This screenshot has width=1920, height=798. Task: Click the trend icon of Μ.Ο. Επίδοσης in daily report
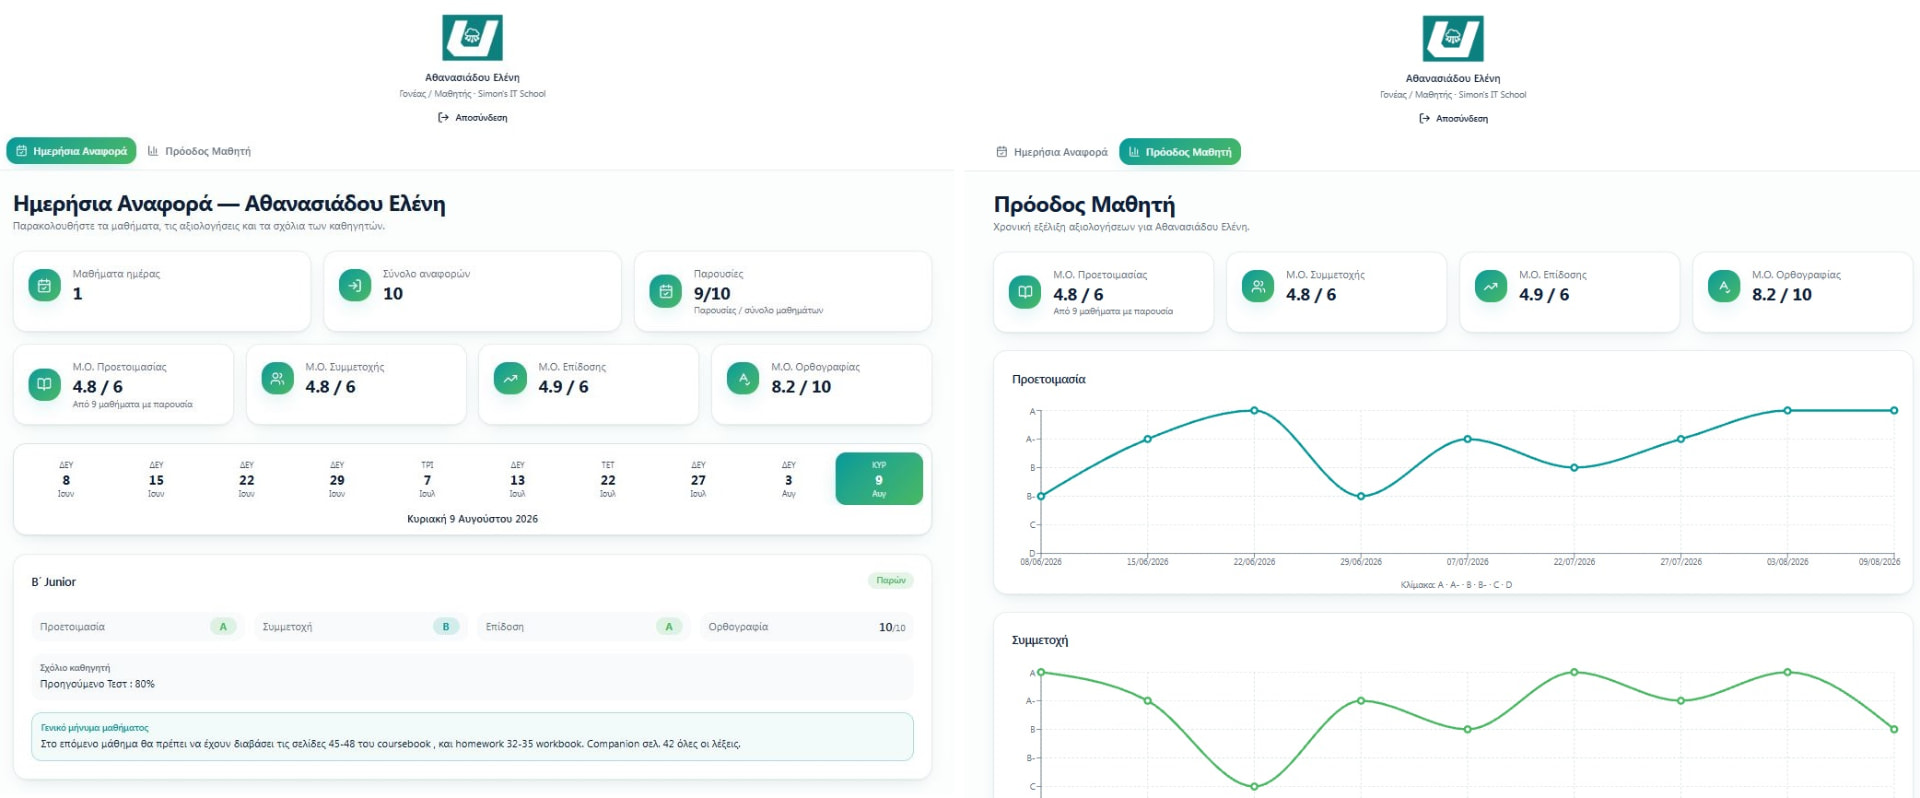coord(510,378)
